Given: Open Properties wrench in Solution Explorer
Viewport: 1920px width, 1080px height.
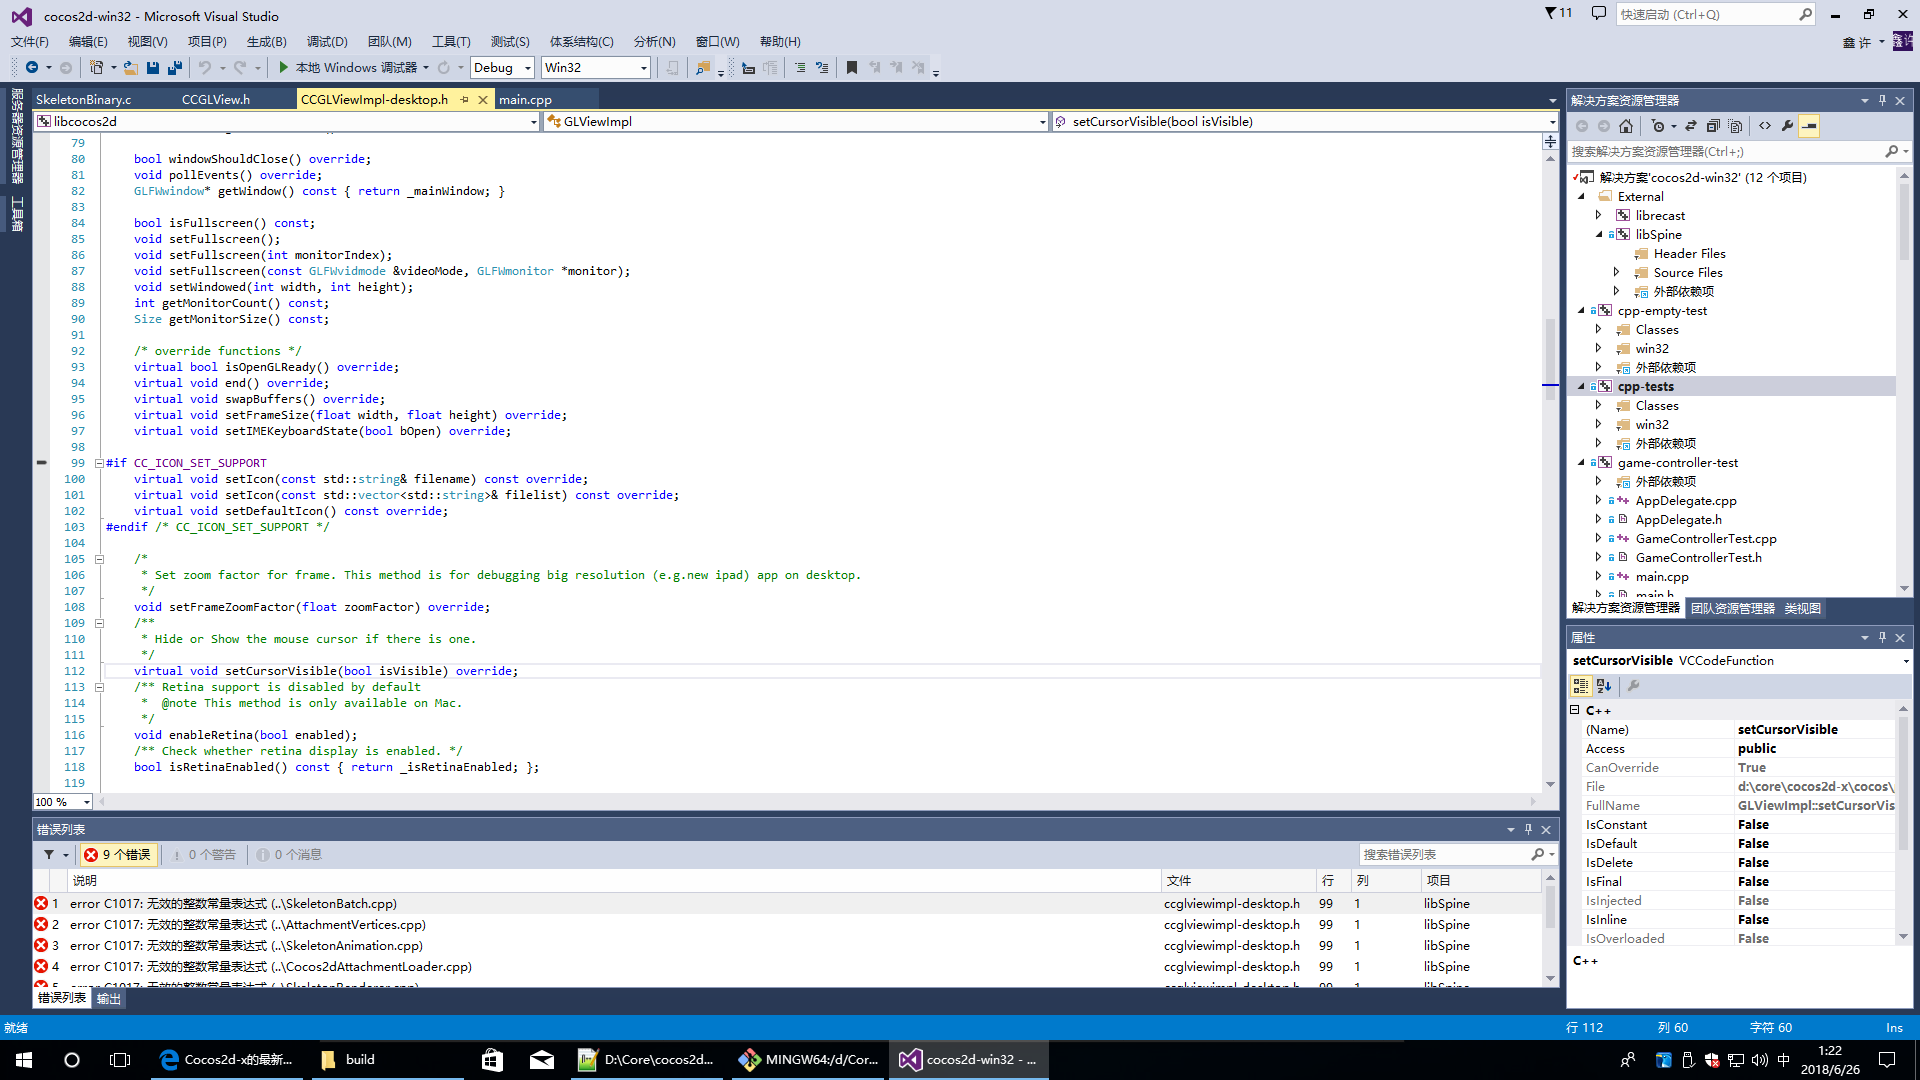Looking at the screenshot, I should click(x=1787, y=126).
